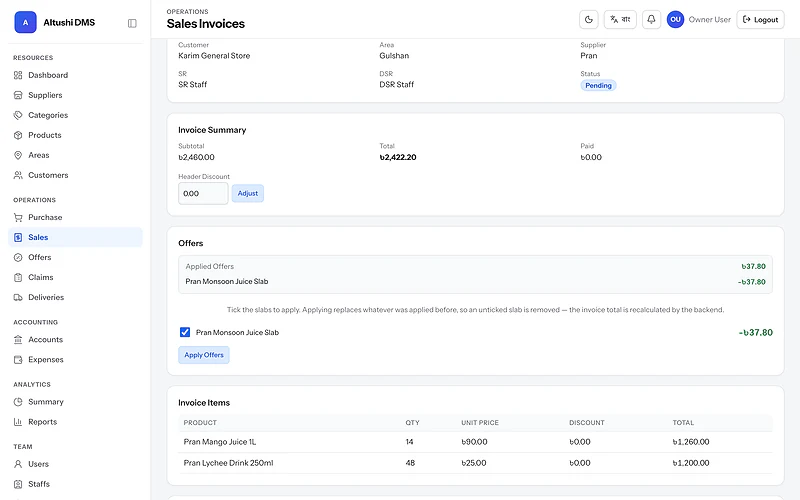The height and width of the screenshot is (500, 800).
Task: Click Karim General Store customer name
Action: click(214, 56)
